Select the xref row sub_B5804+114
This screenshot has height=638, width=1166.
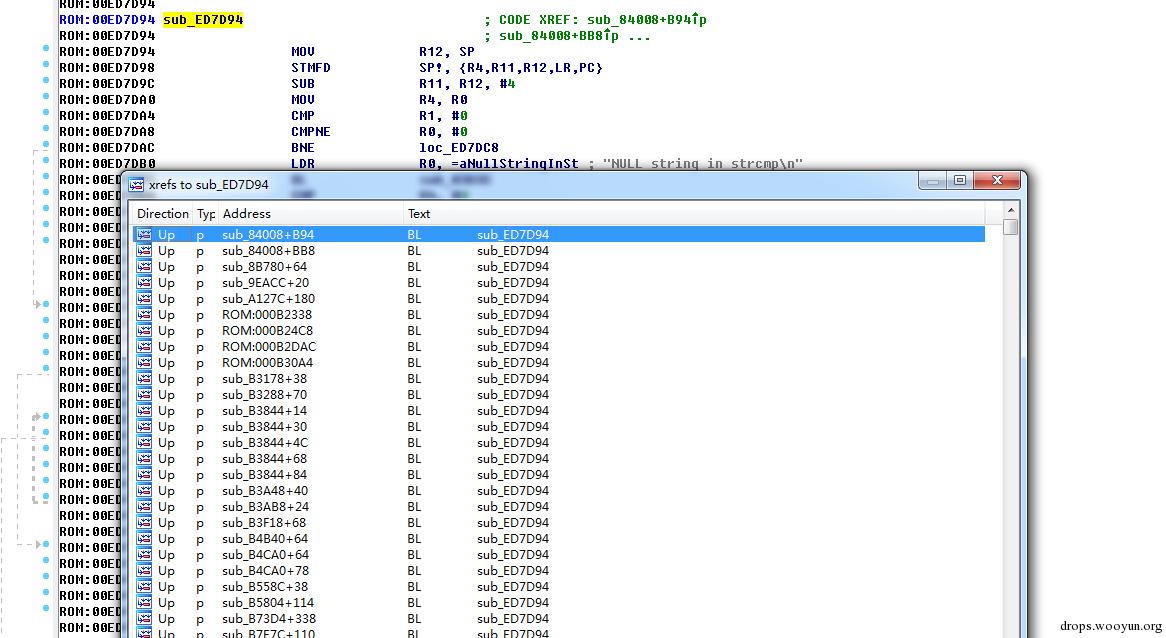(559, 602)
